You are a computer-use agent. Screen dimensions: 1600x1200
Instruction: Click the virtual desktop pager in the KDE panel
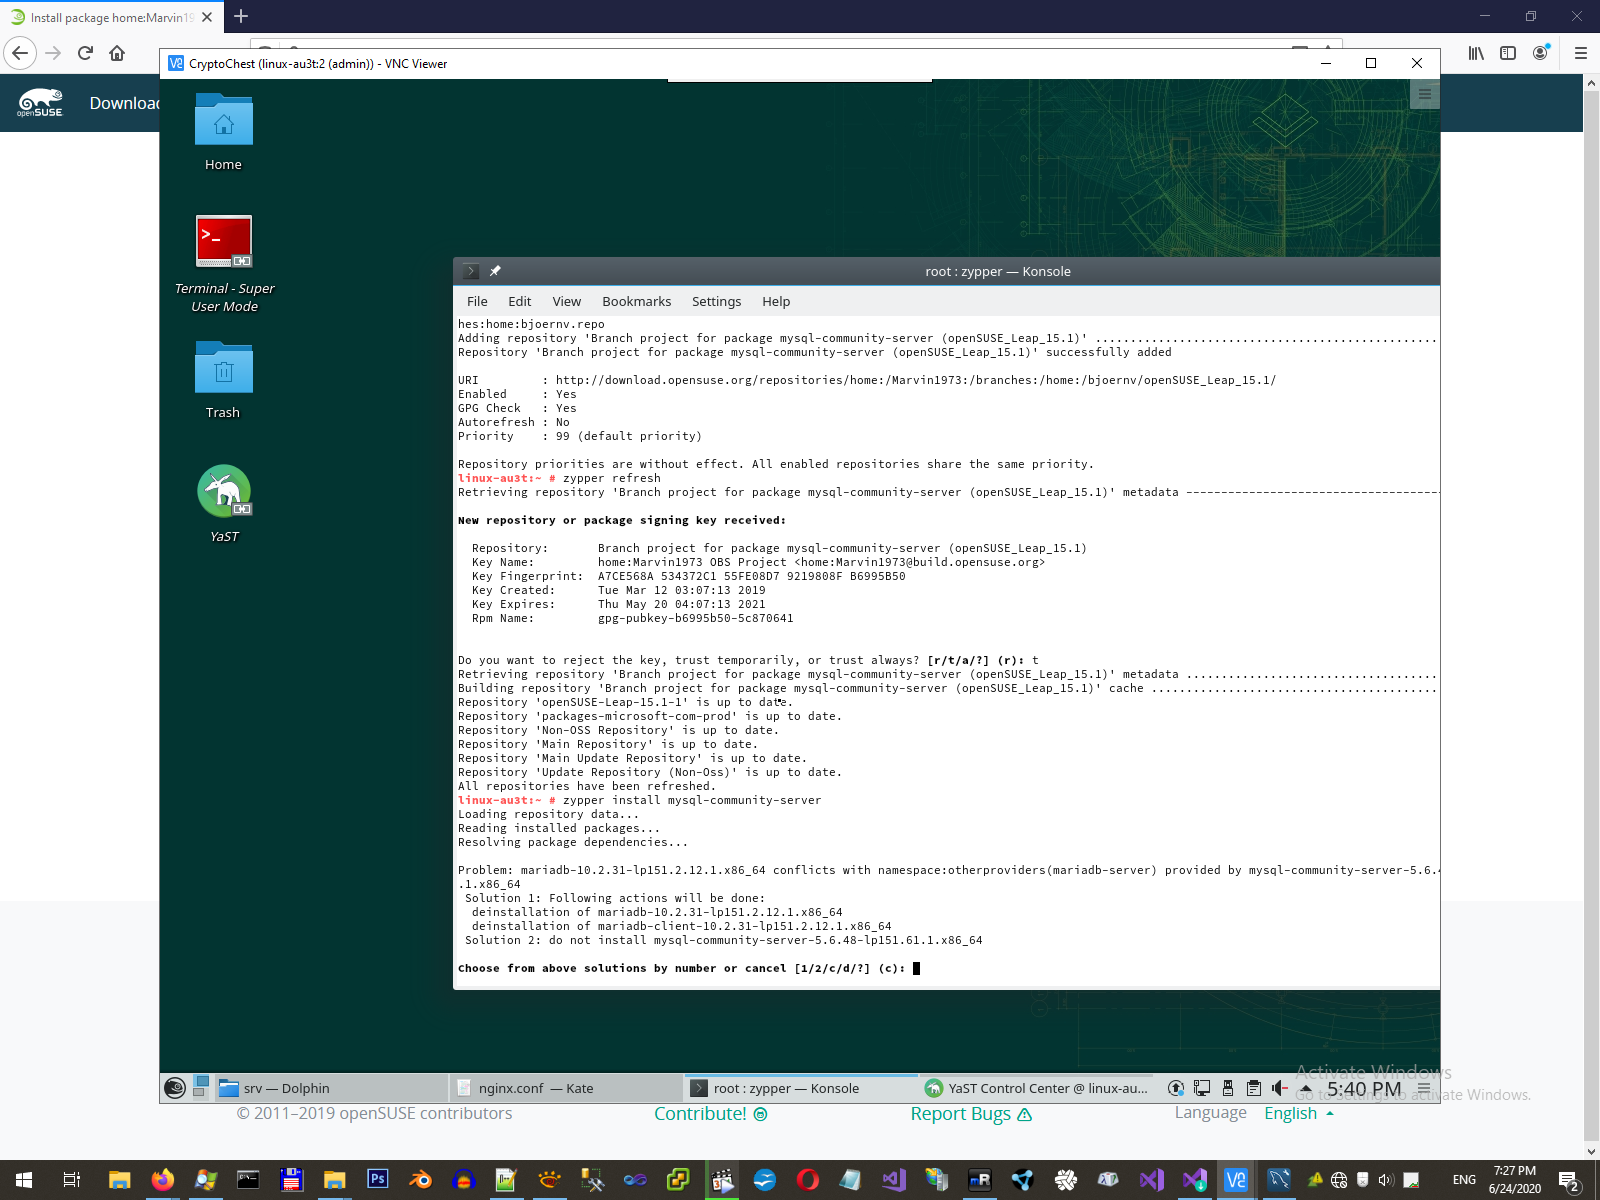201,1088
